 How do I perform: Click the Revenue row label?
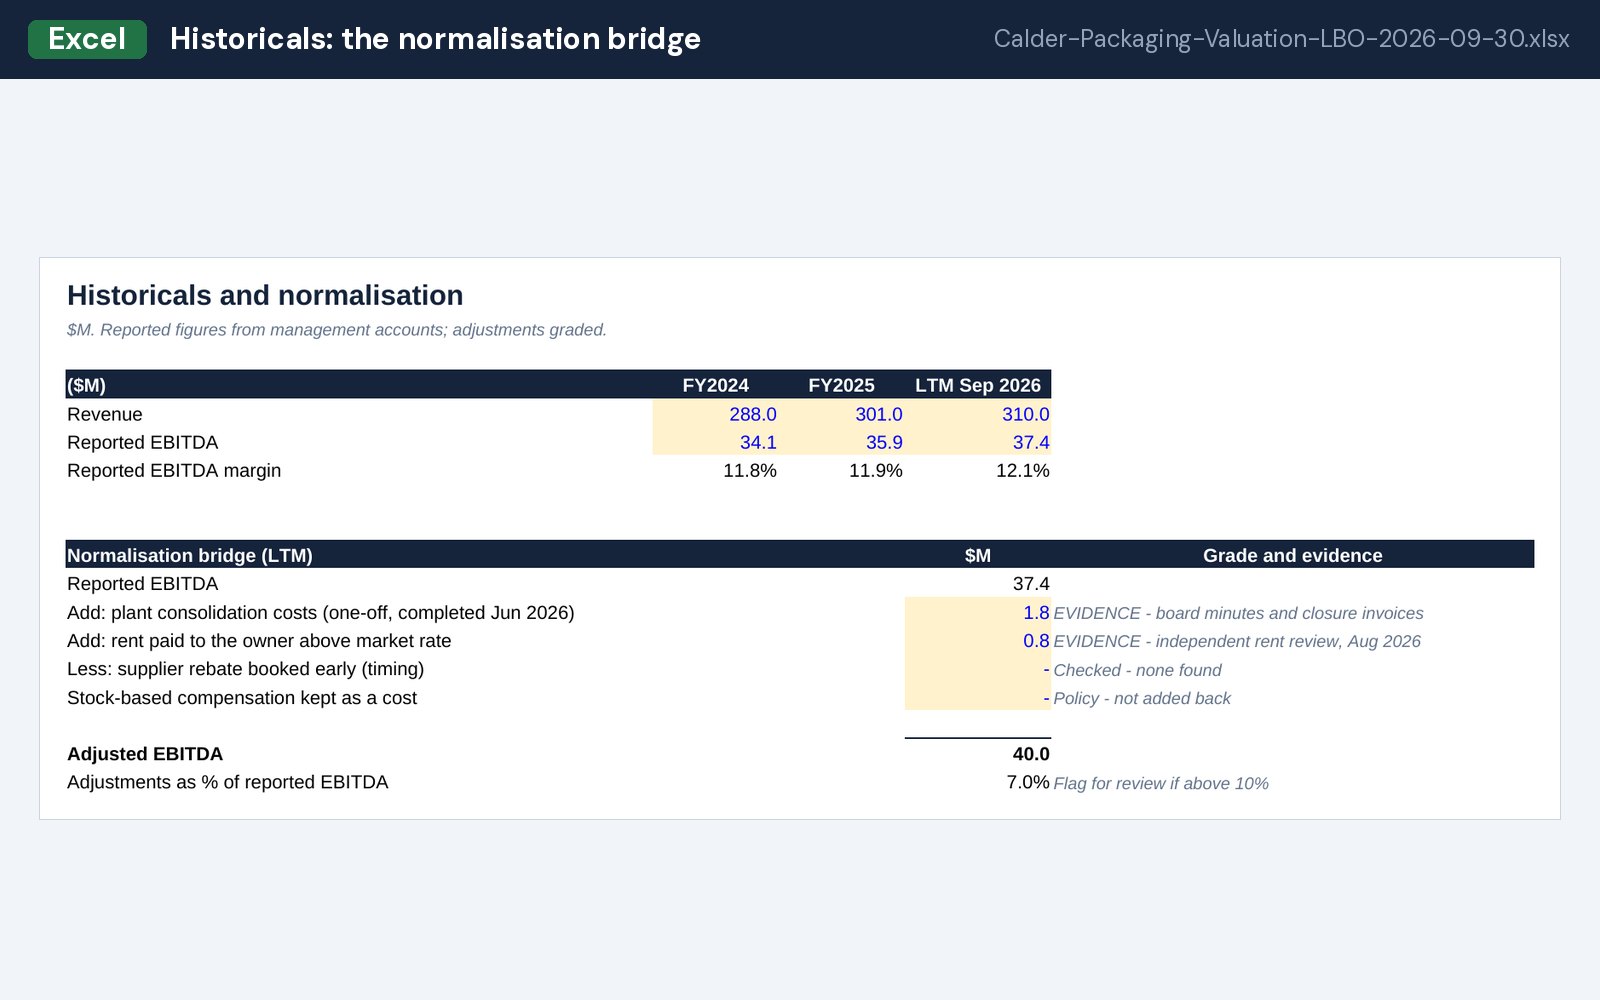pyautogui.click(x=105, y=414)
